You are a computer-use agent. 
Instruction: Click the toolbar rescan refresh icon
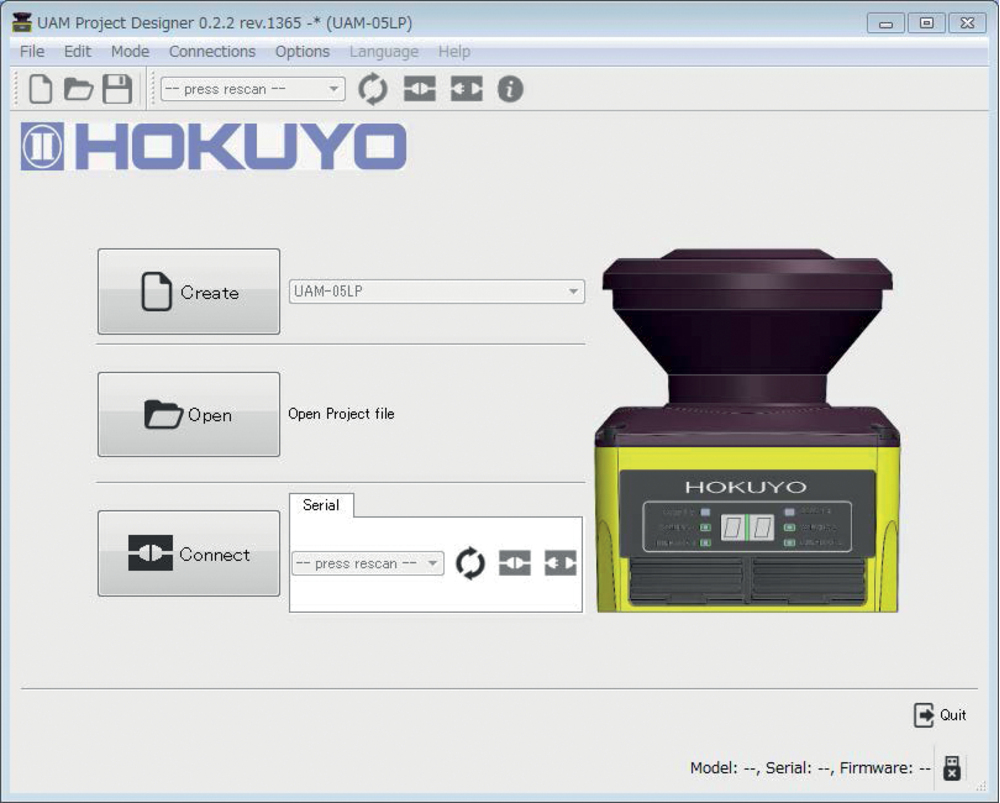pos(373,89)
